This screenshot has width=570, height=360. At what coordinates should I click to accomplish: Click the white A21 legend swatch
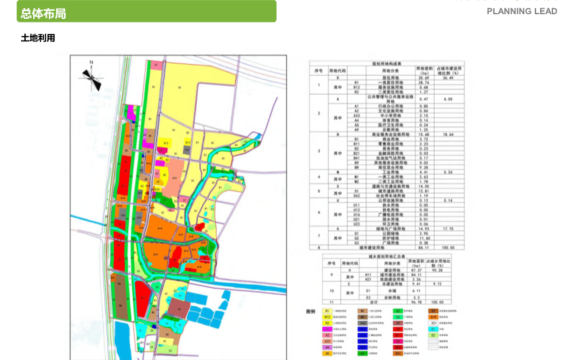tap(433, 323)
